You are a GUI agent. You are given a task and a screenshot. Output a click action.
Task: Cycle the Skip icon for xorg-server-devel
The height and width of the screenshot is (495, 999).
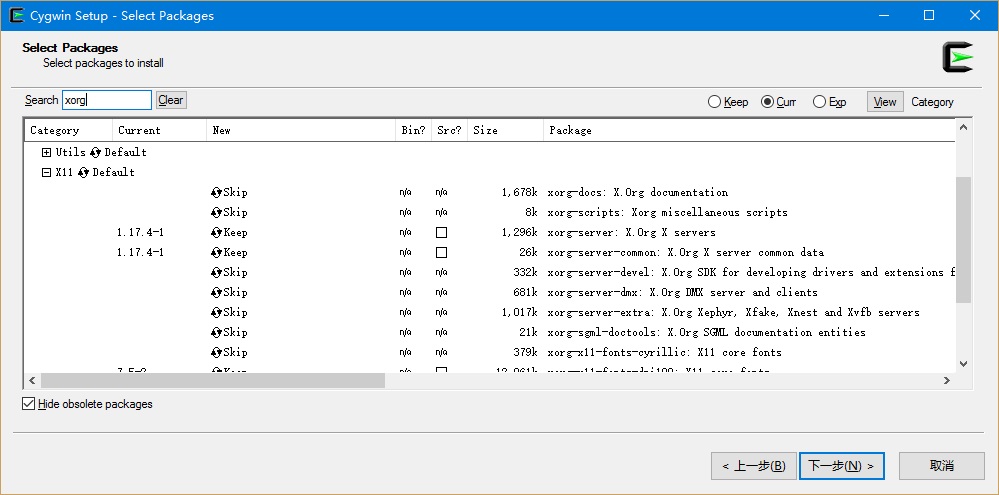pos(216,272)
